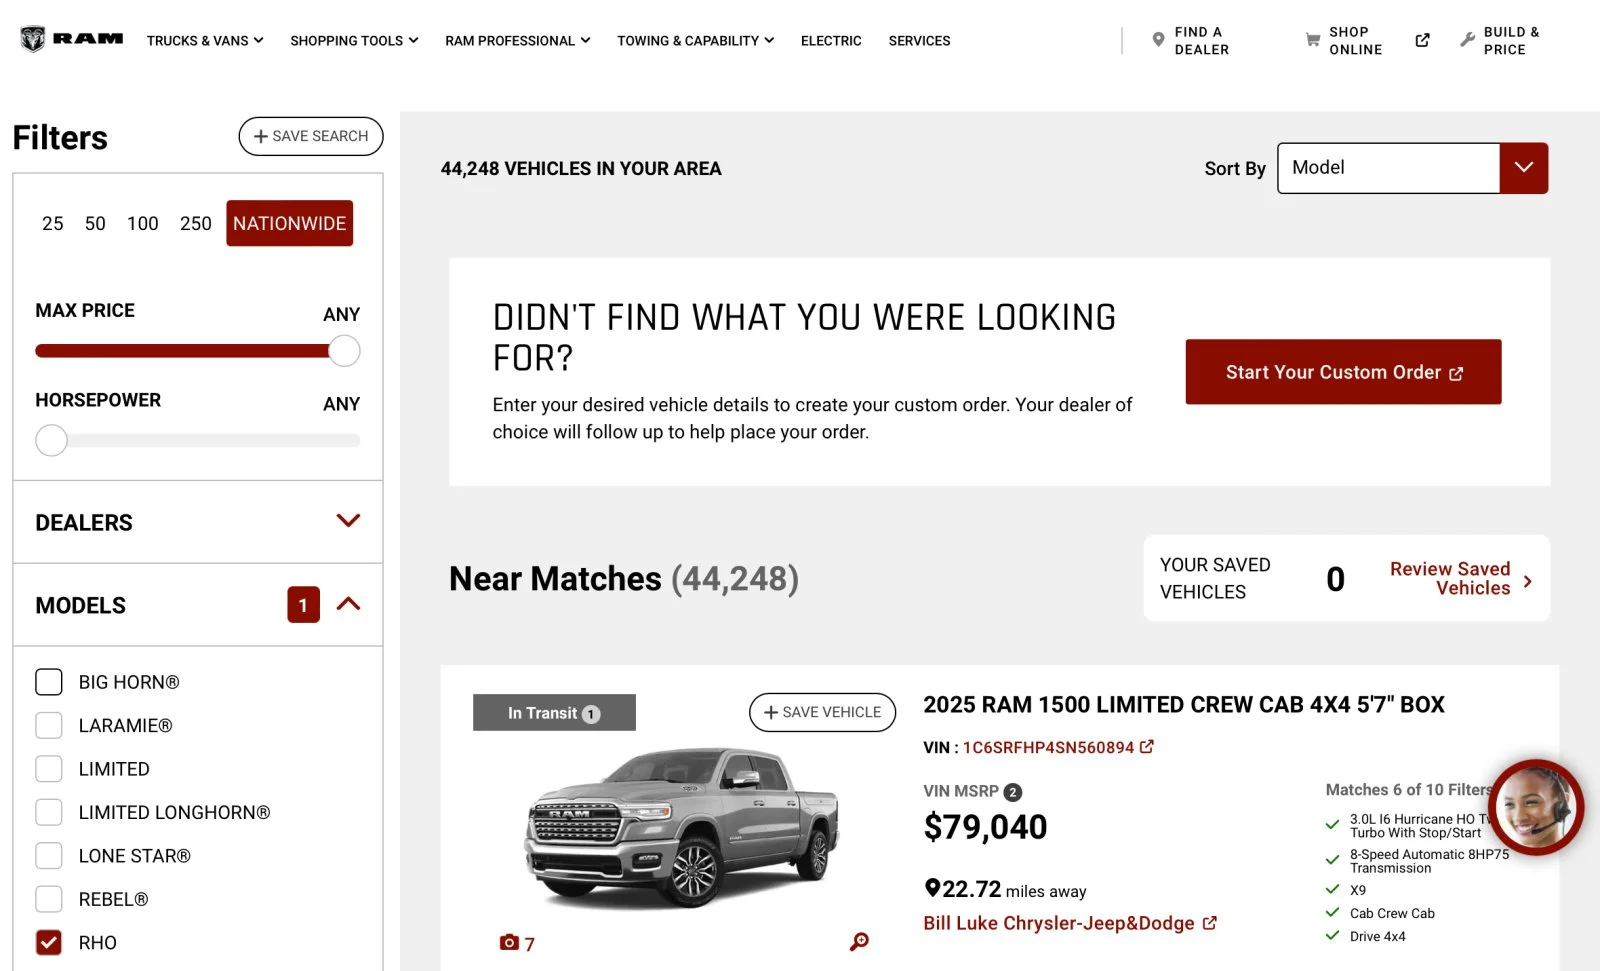Open the Shopping Tools menu
This screenshot has width=1600, height=971.
coord(354,41)
